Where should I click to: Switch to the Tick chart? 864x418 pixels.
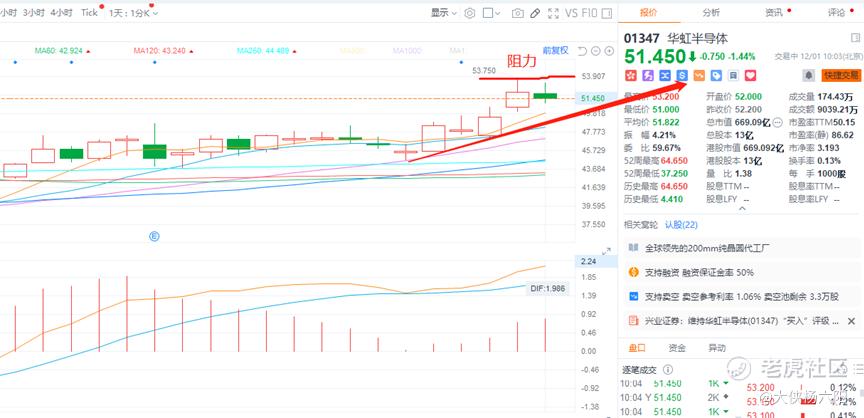[89, 13]
